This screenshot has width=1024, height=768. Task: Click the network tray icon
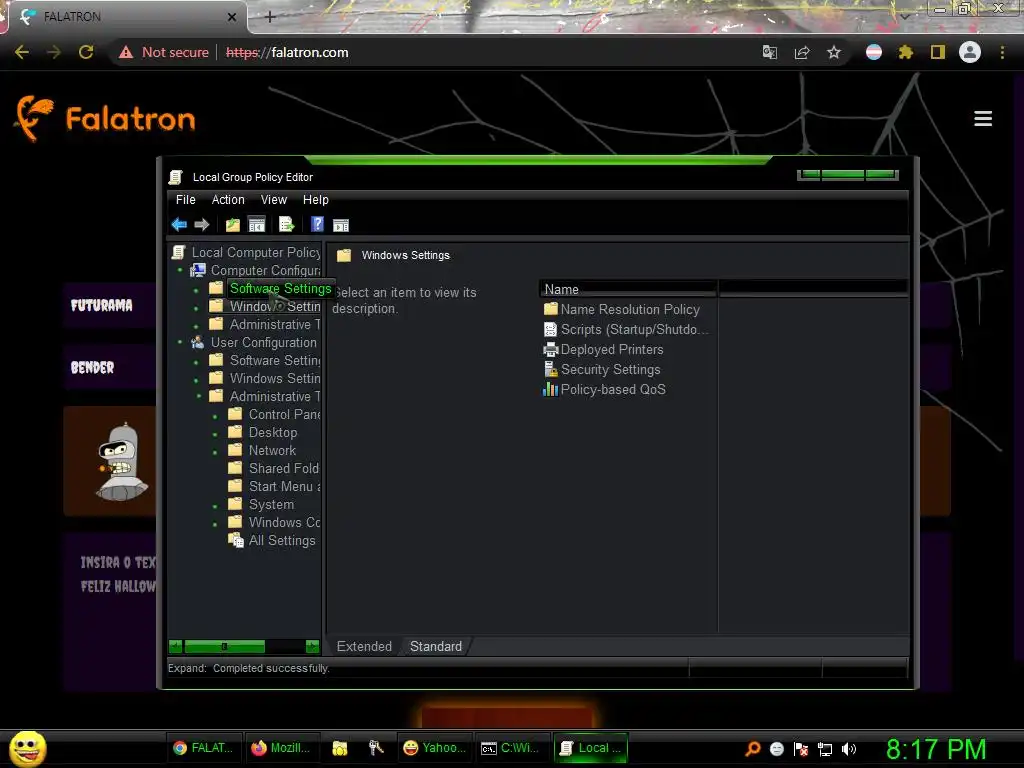(x=825, y=749)
